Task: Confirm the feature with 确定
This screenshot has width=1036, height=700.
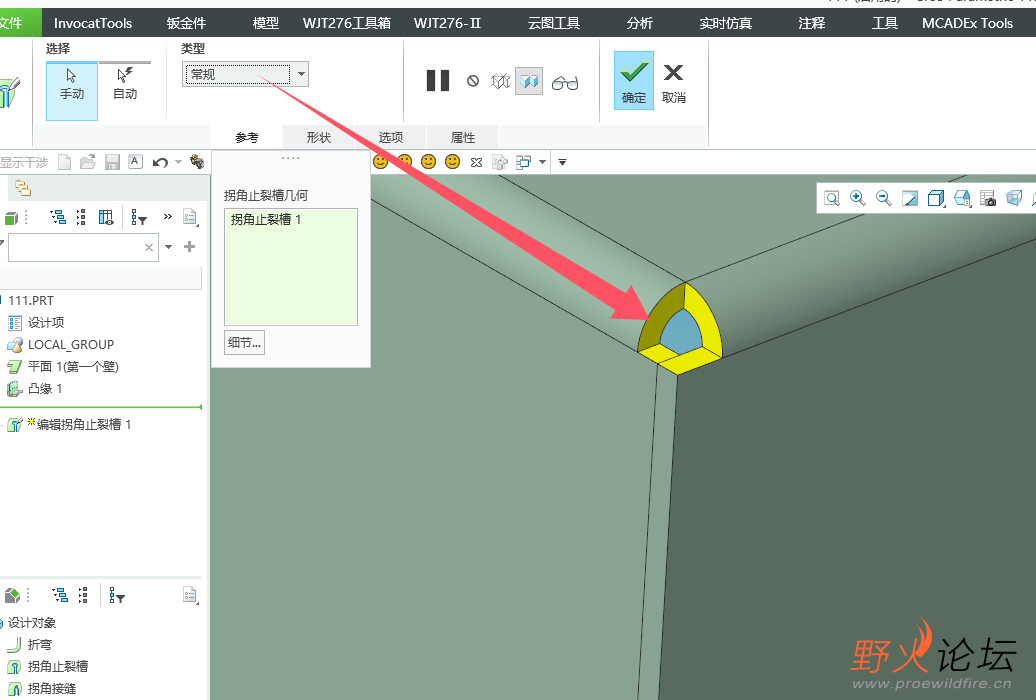Action: [x=634, y=81]
